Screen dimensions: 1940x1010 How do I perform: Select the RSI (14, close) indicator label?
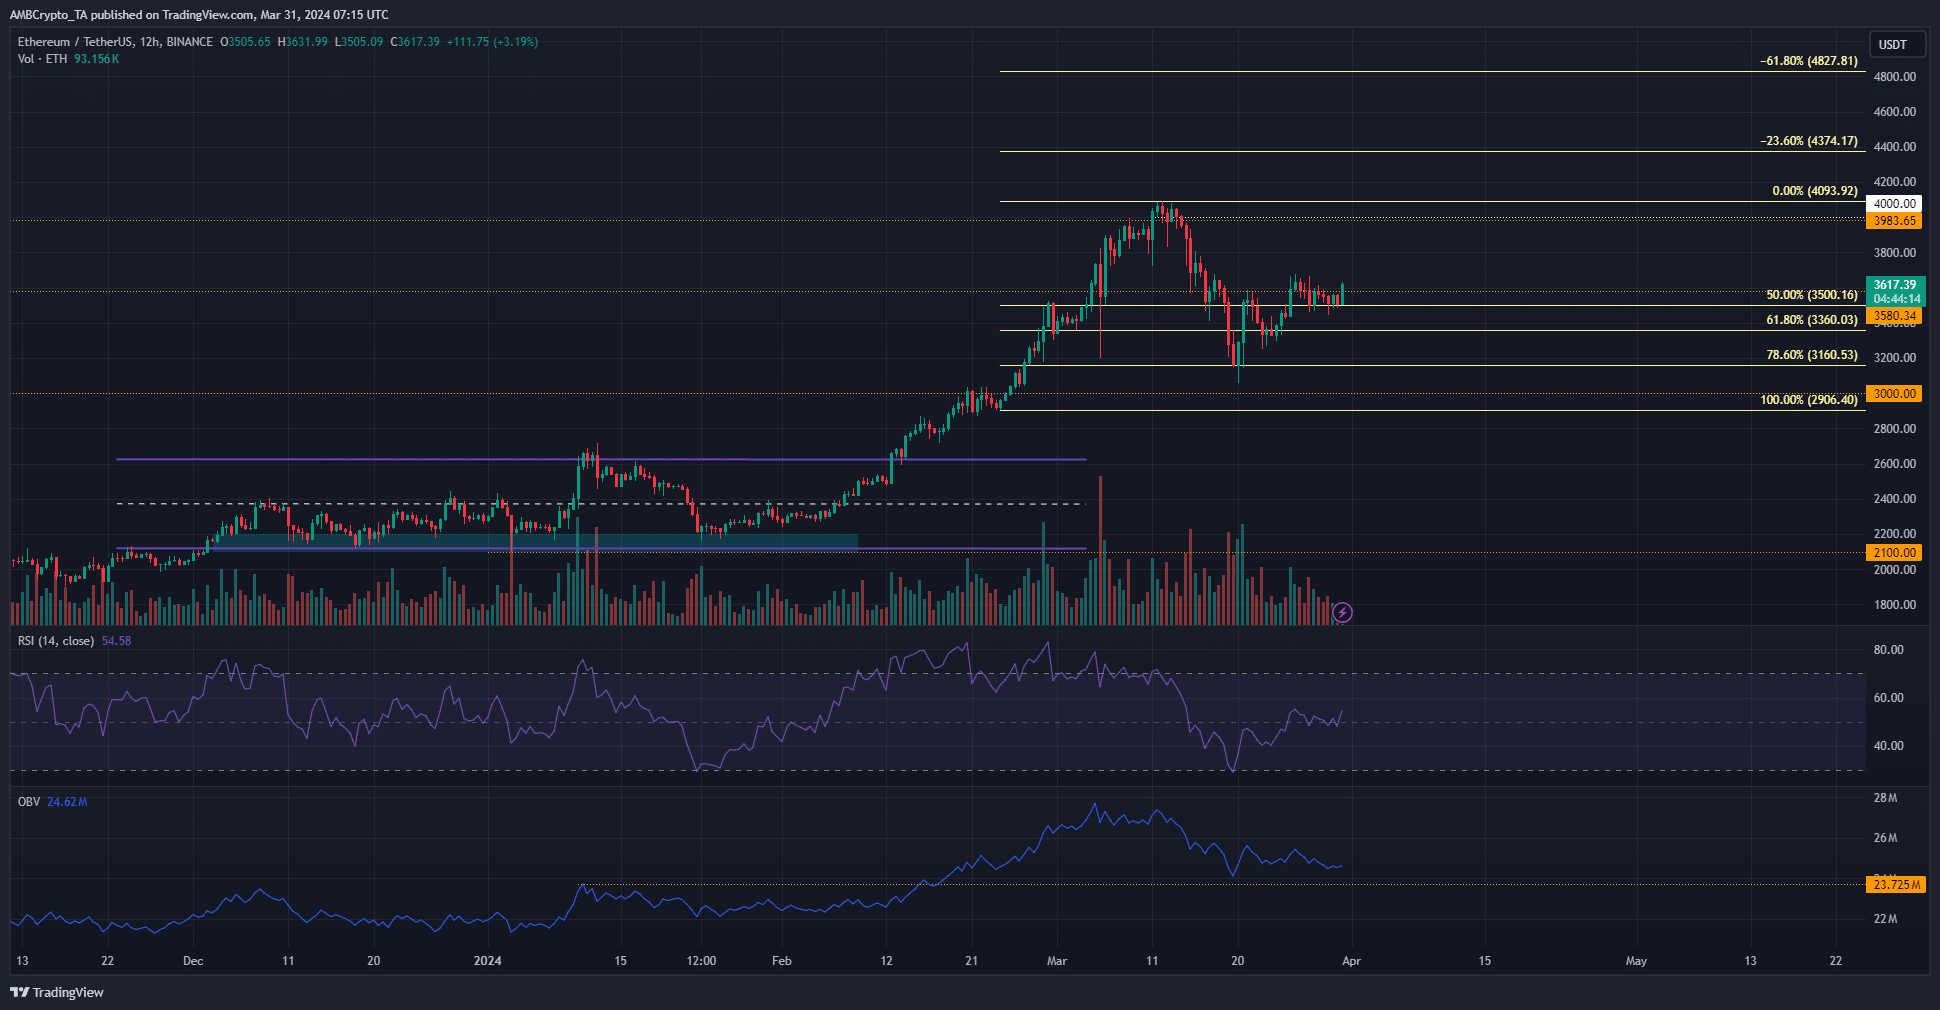[56, 641]
